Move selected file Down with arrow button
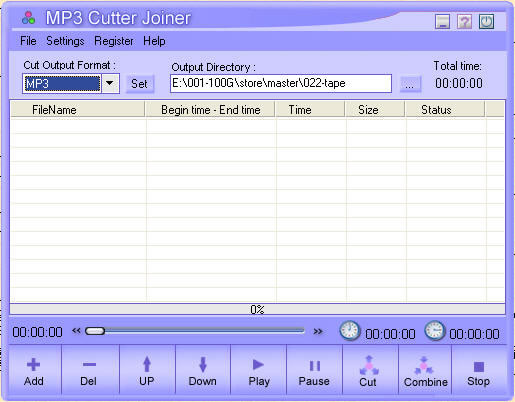Image resolution: width=515 pixels, height=402 pixels. point(203,371)
